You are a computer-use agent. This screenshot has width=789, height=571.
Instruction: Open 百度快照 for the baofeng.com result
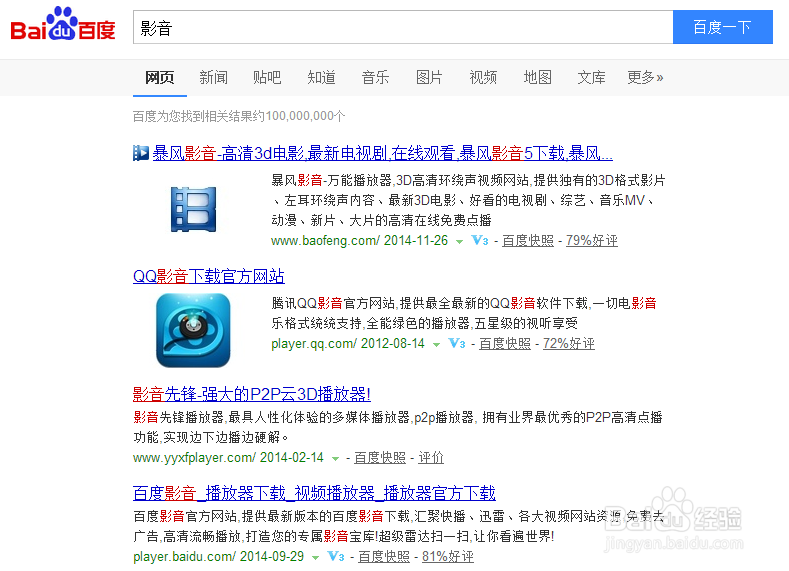[x=528, y=240]
